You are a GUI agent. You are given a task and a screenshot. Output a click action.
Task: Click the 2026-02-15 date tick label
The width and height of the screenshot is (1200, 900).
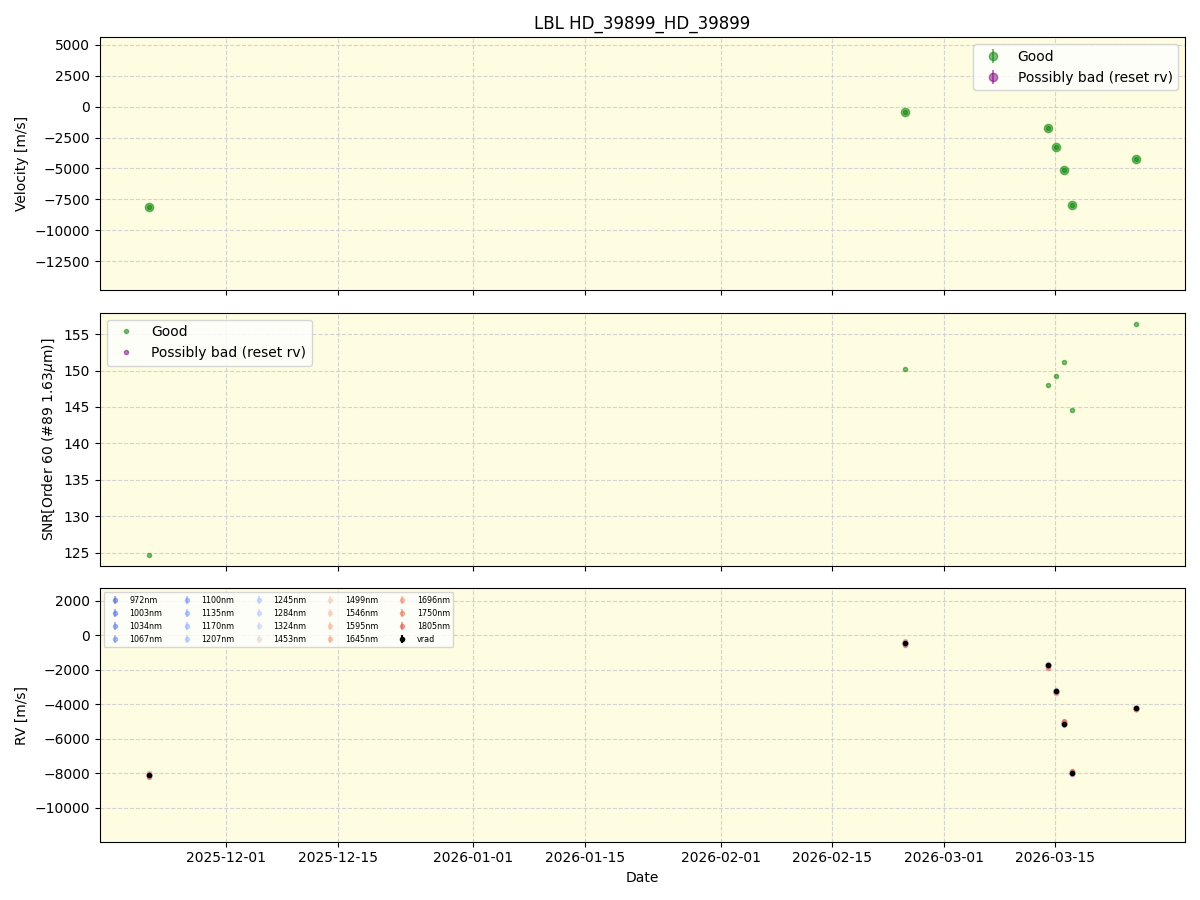pyautogui.click(x=832, y=856)
